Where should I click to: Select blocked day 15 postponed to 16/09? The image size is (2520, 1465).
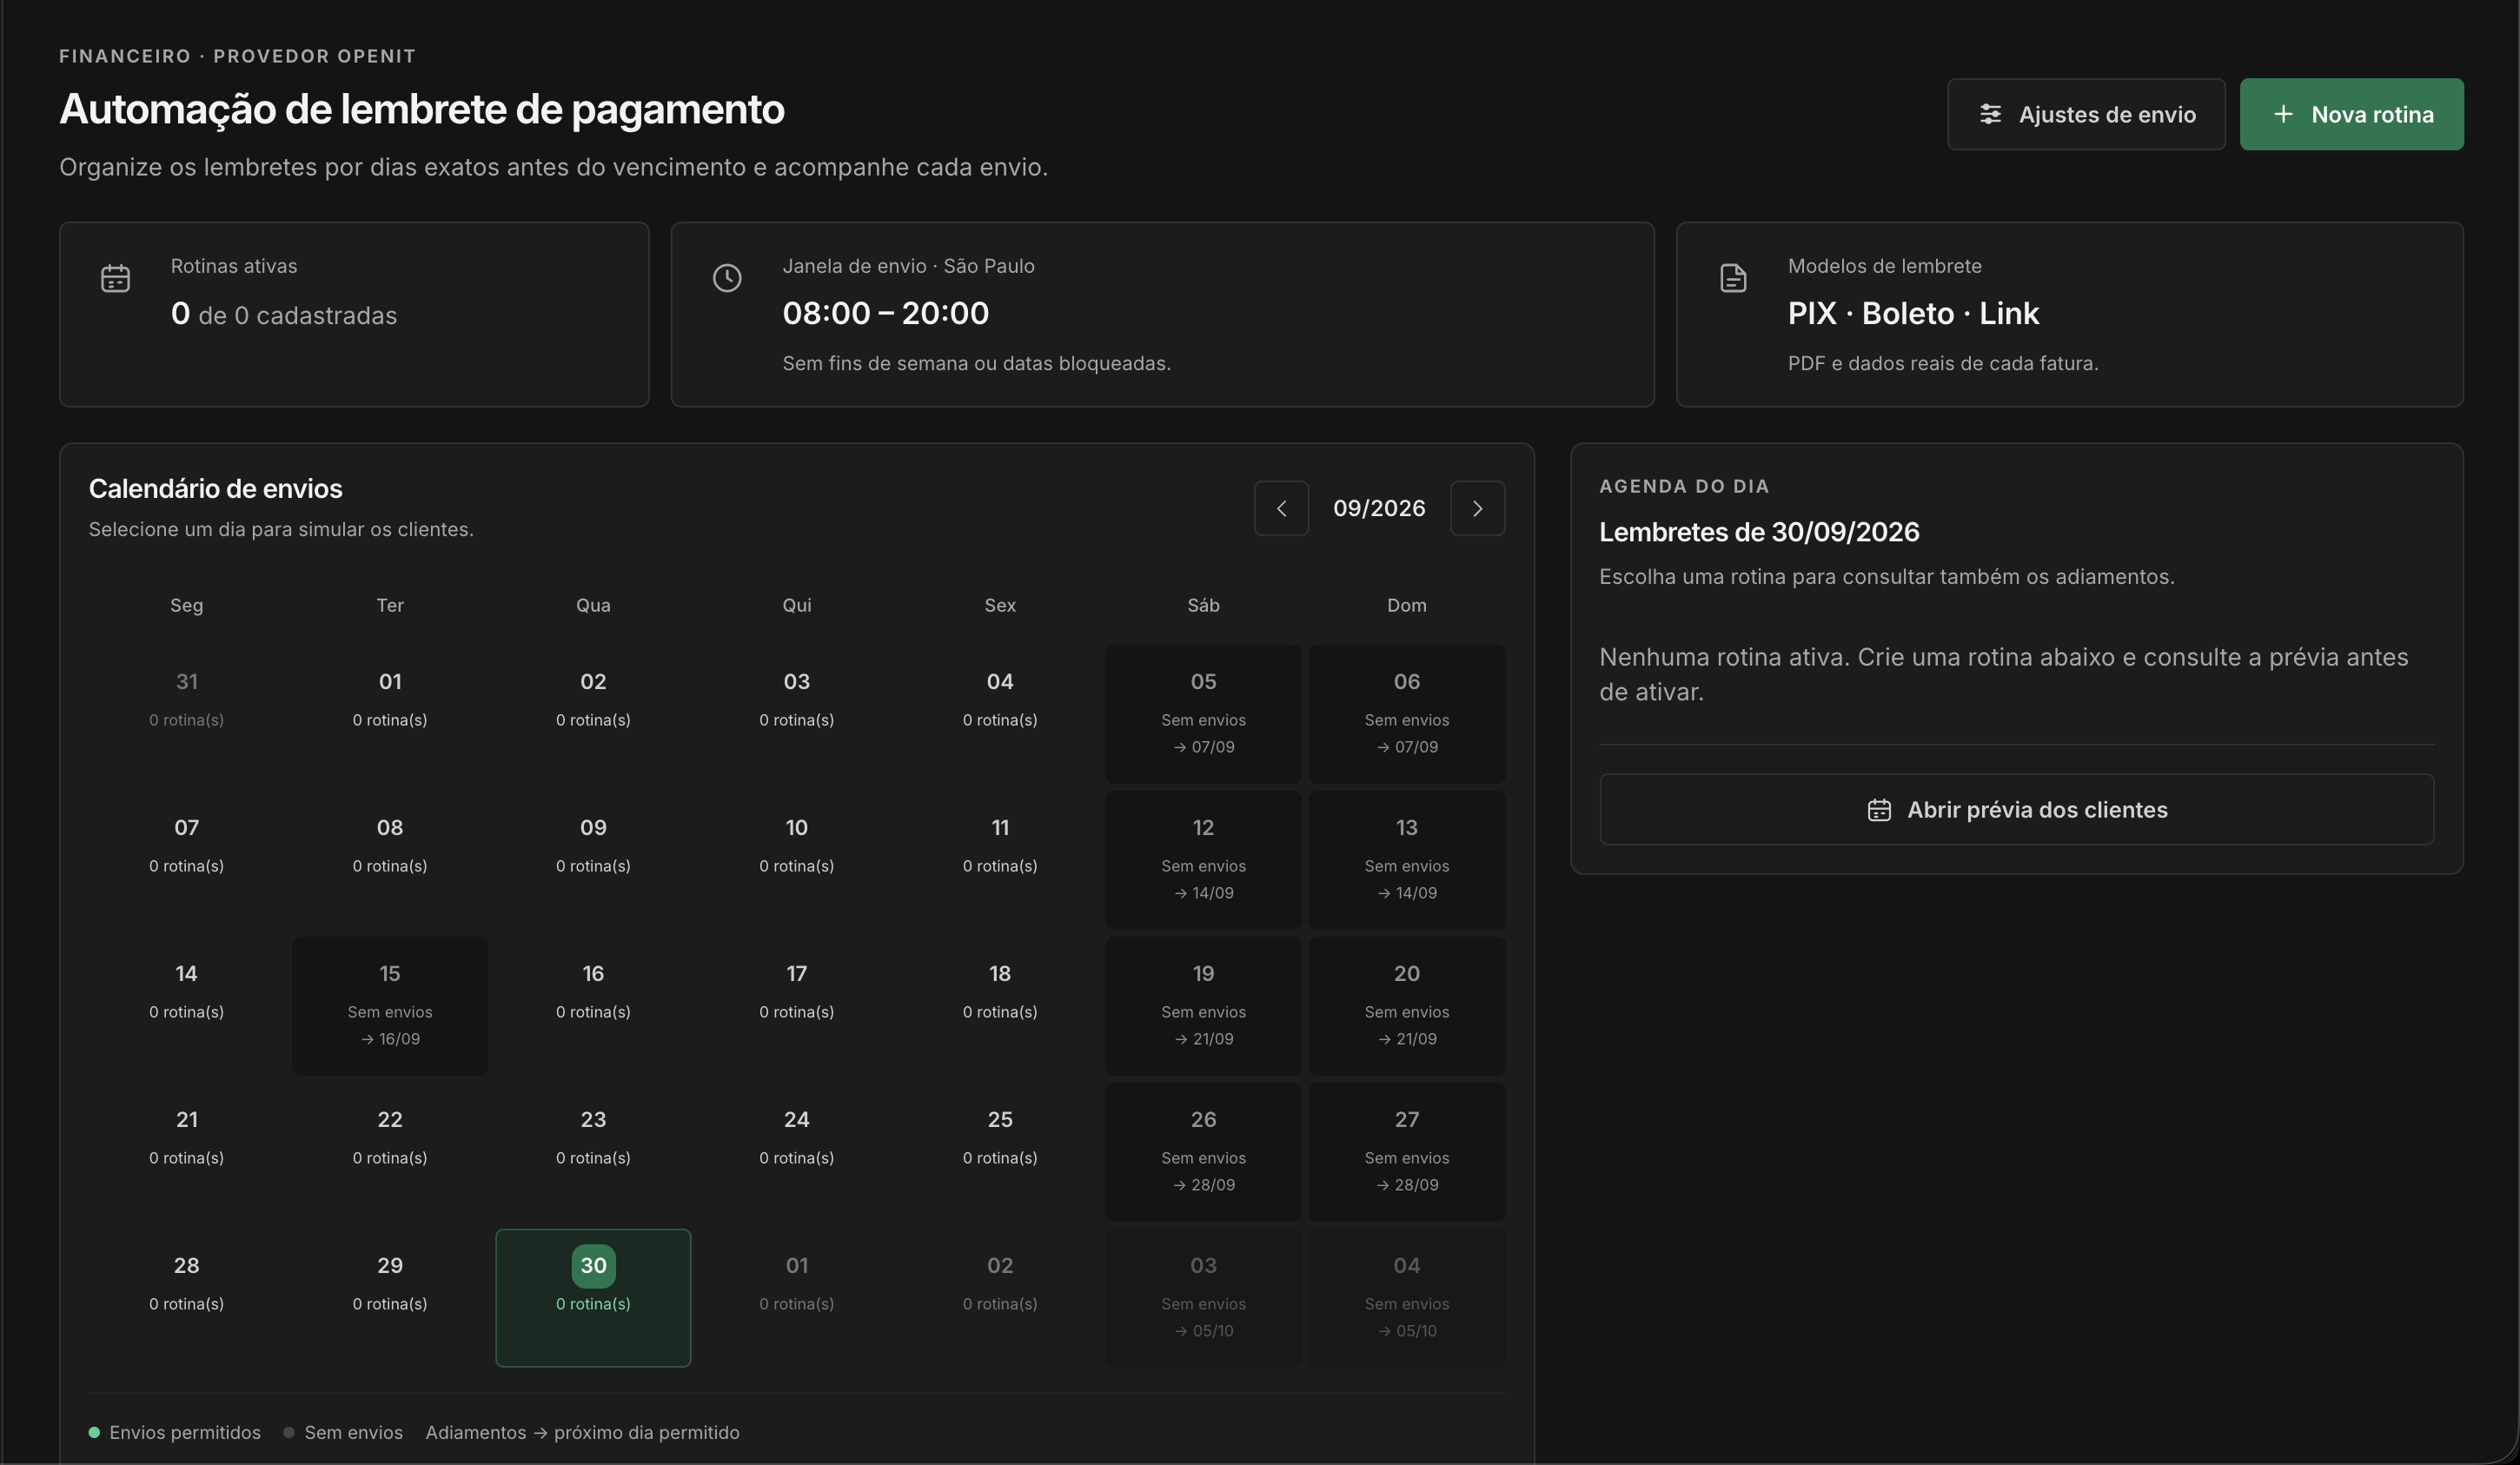390,1005
